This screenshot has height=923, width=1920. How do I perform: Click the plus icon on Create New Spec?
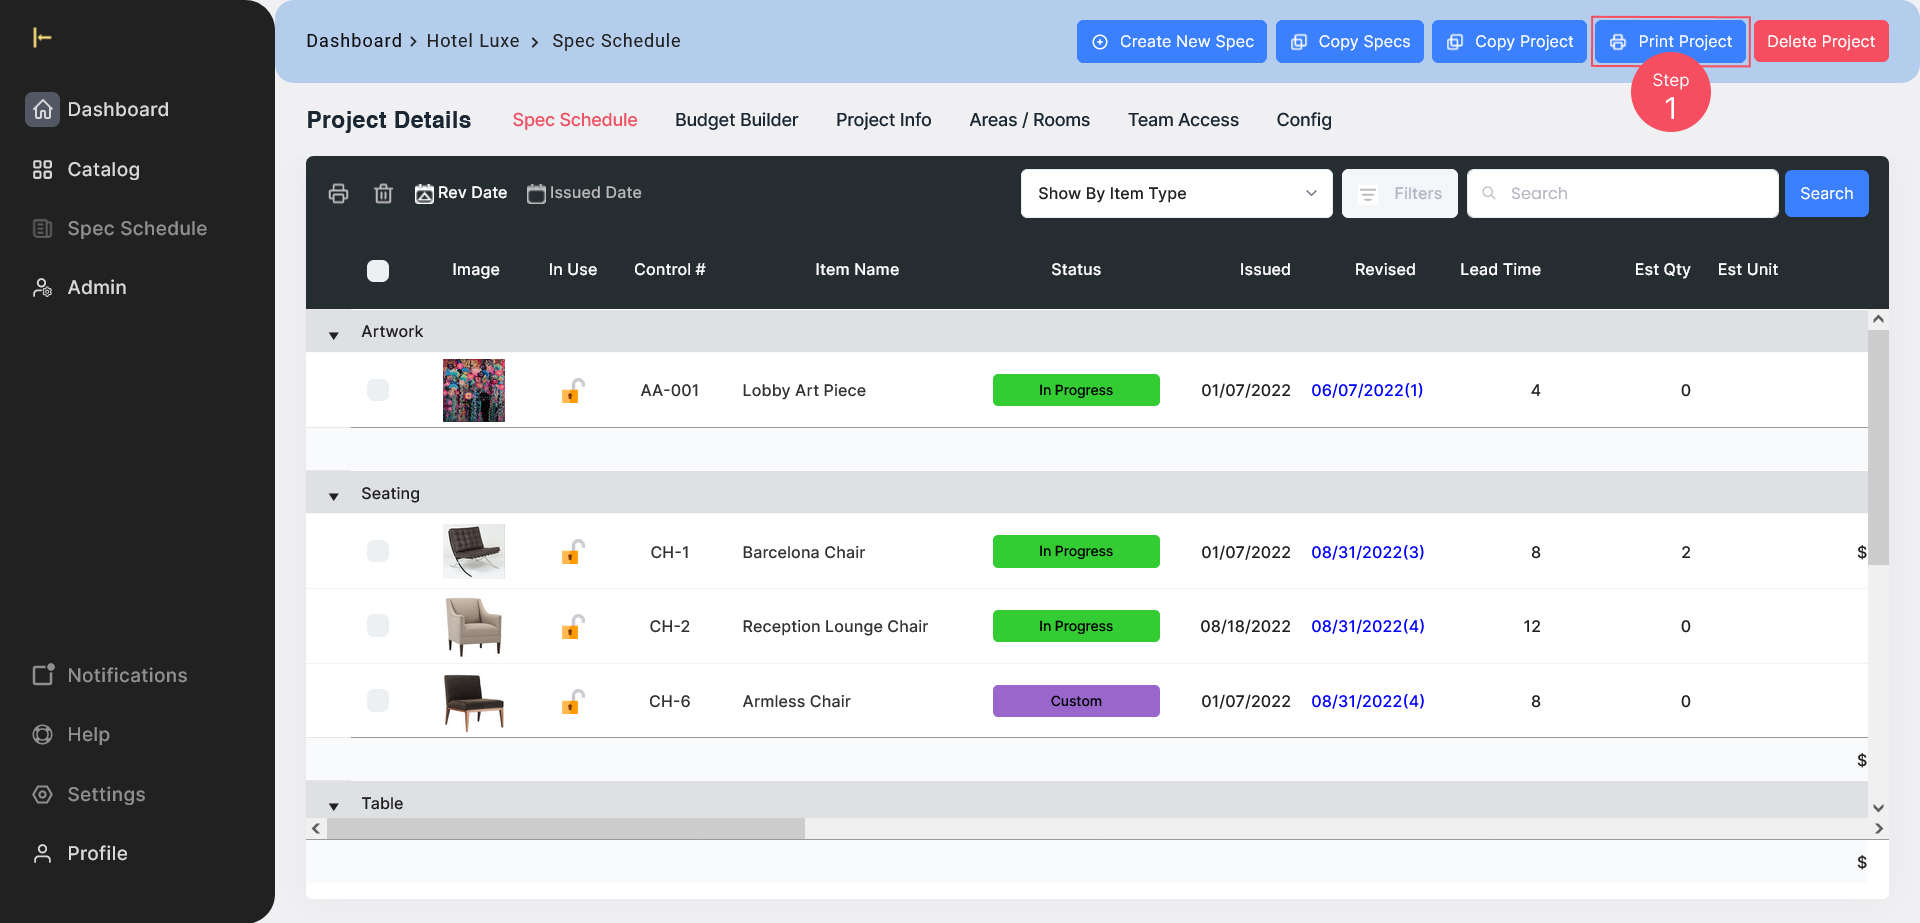[1100, 42]
